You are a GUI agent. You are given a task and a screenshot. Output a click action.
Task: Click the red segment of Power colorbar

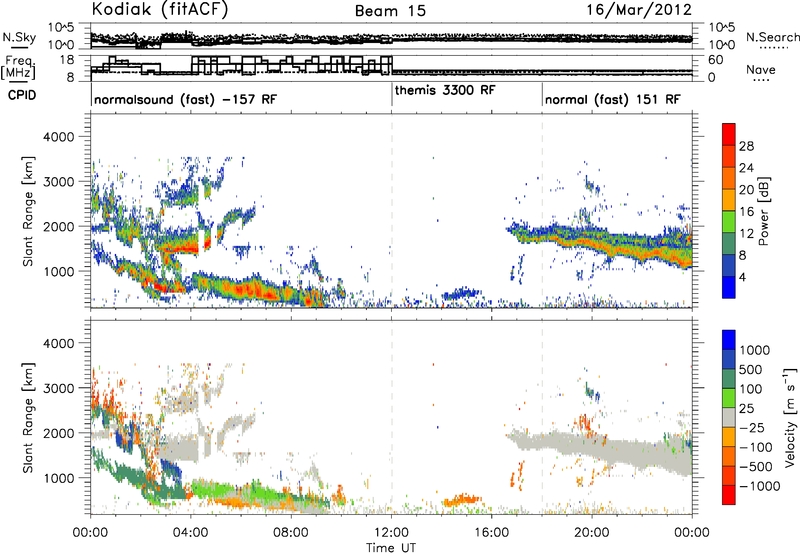[x=729, y=134]
